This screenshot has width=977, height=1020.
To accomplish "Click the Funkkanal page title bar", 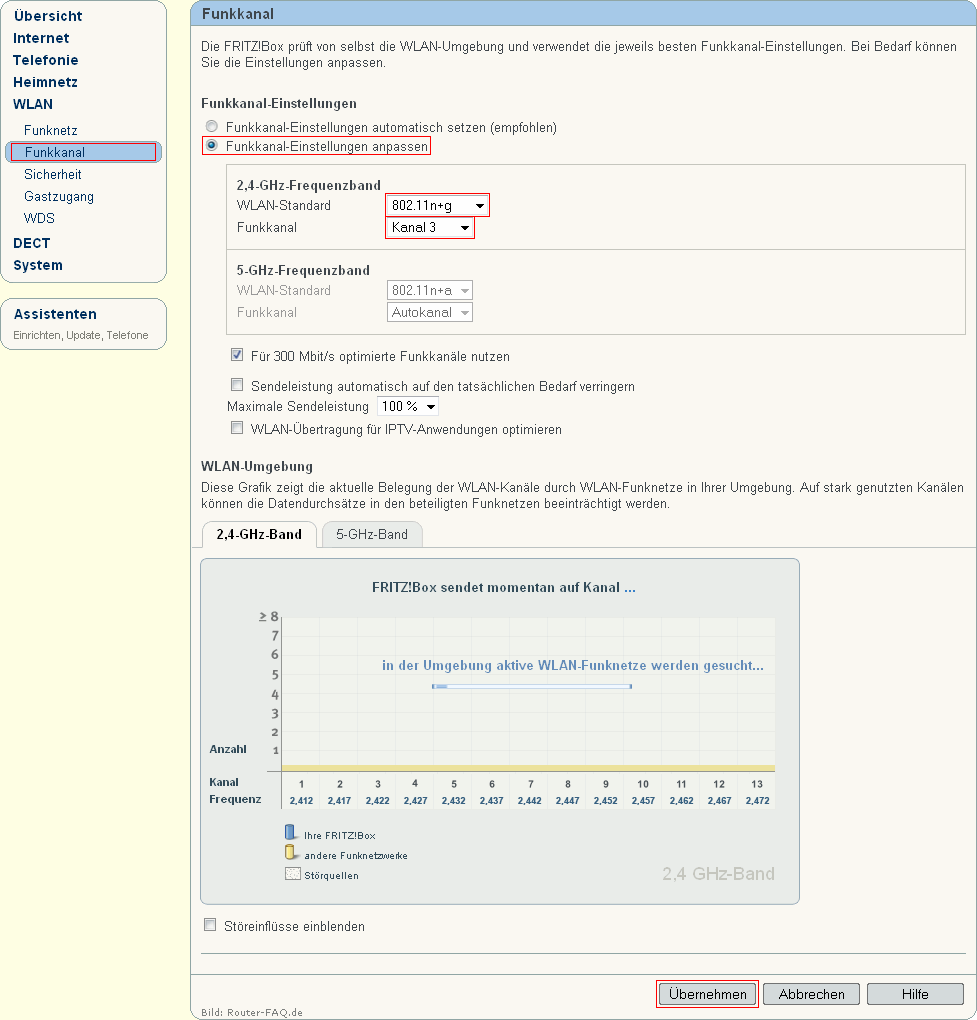I will [x=583, y=14].
